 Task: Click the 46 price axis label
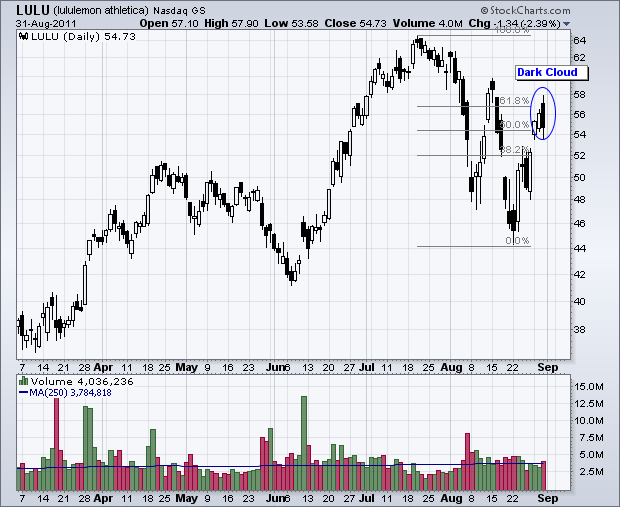580,223
